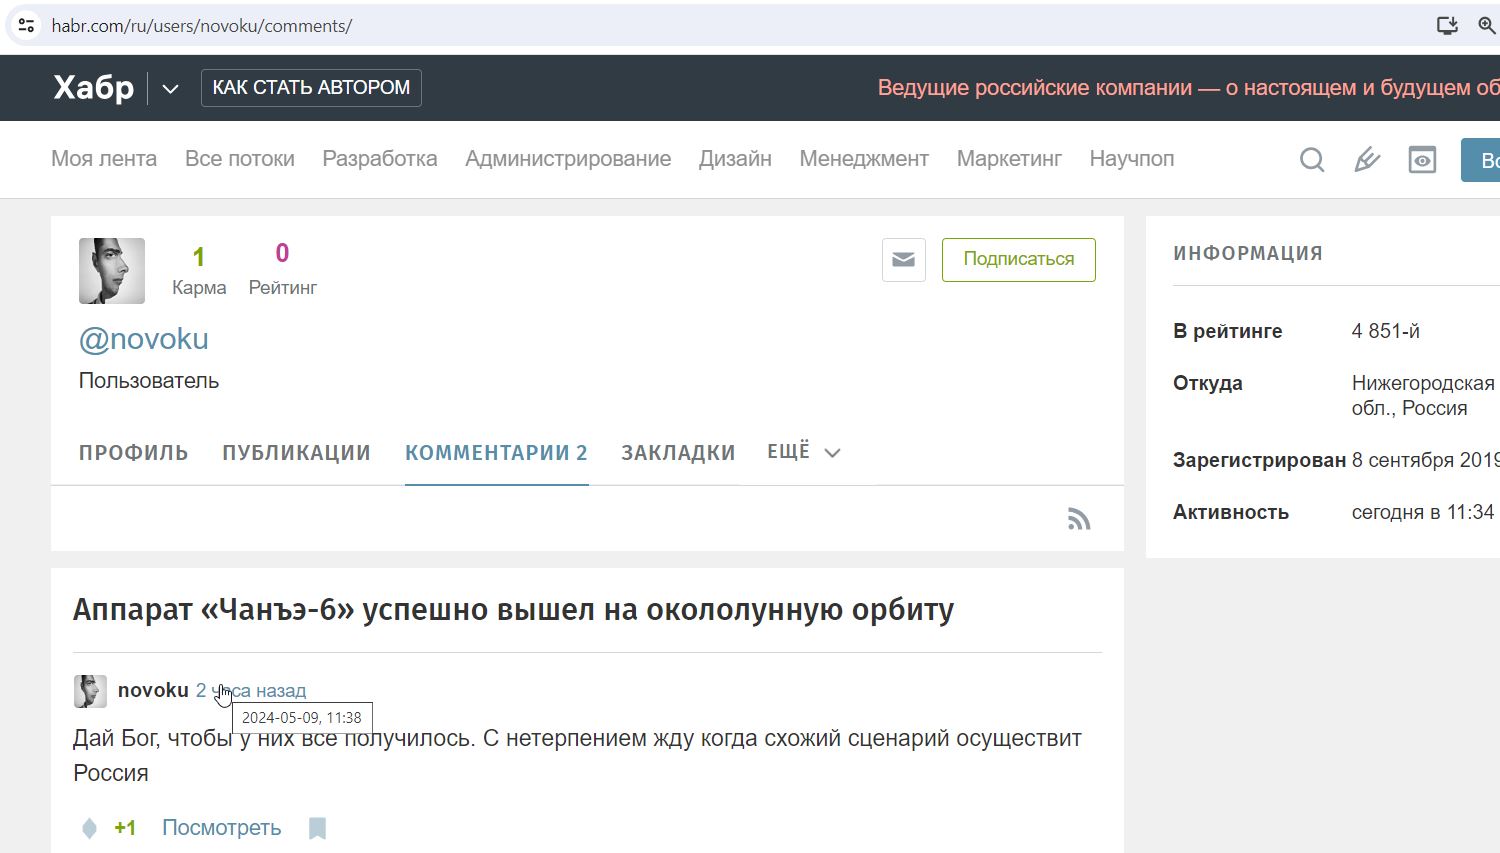Select the Научпоп stream

[x=1132, y=159]
